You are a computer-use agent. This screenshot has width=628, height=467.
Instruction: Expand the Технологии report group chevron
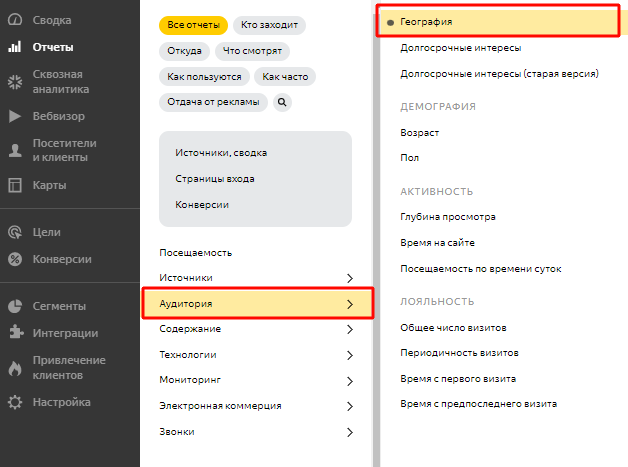(349, 355)
